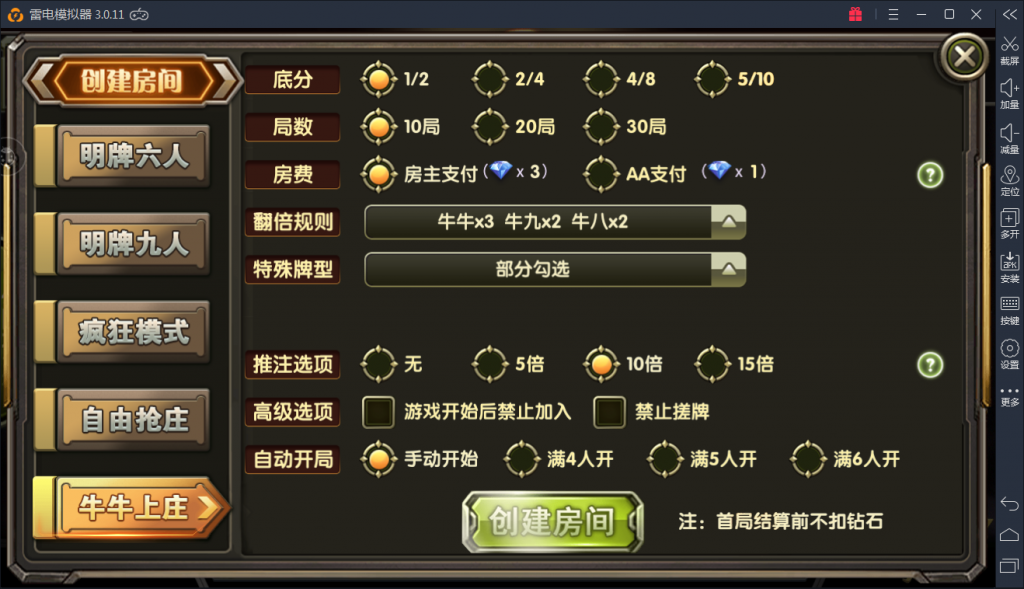Switch to the 疯狂模式 mode tab

pos(133,332)
